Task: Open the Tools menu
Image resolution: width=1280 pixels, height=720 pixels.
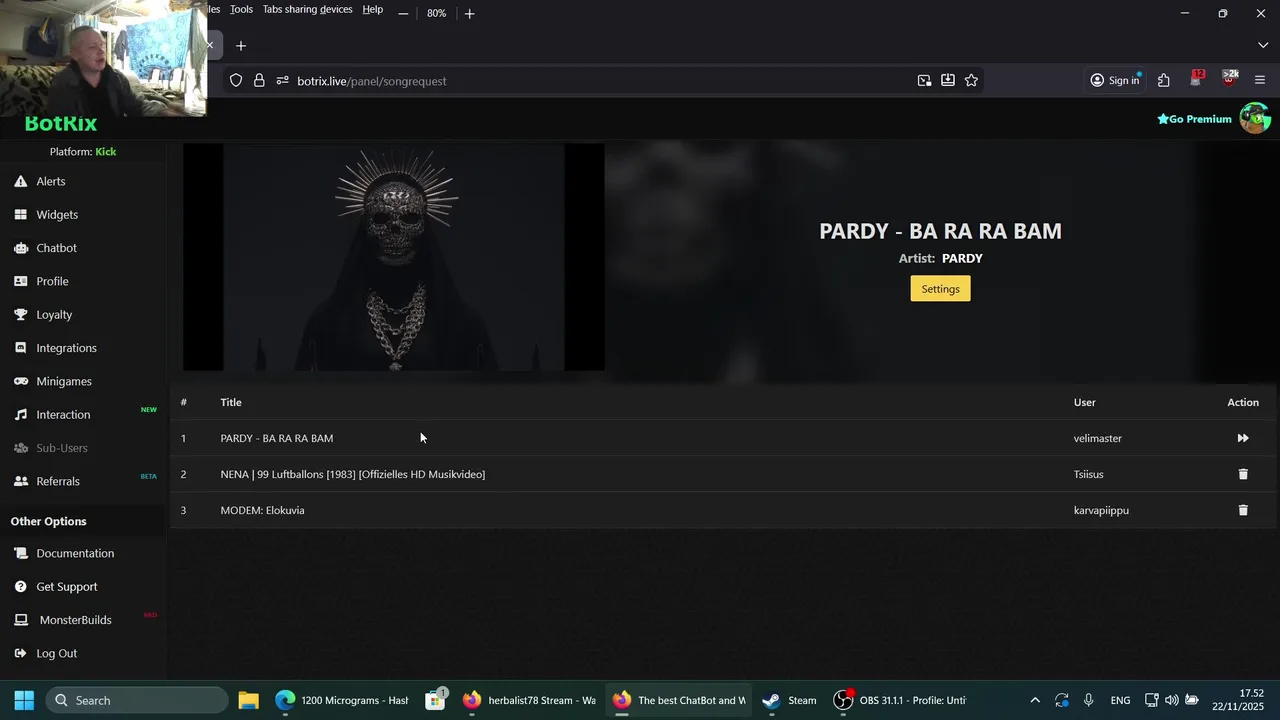Action: coord(241,9)
